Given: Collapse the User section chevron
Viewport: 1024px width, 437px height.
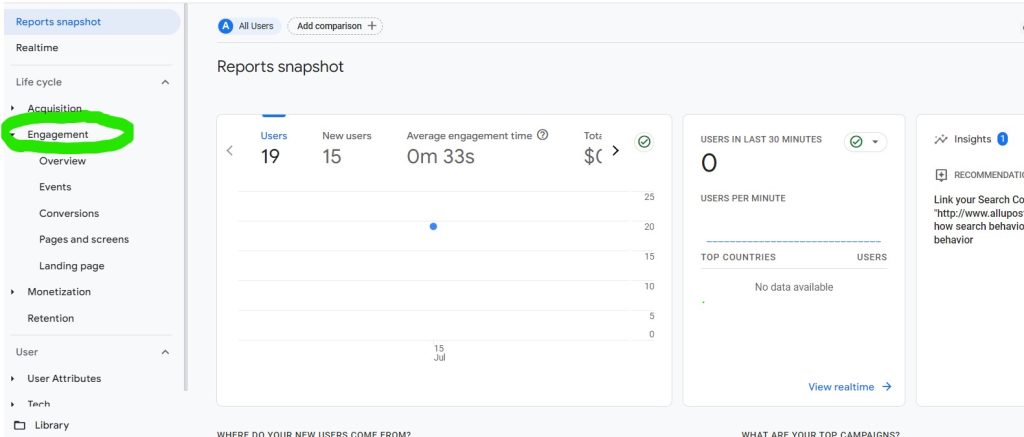Looking at the screenshot, I should point(165,352).
